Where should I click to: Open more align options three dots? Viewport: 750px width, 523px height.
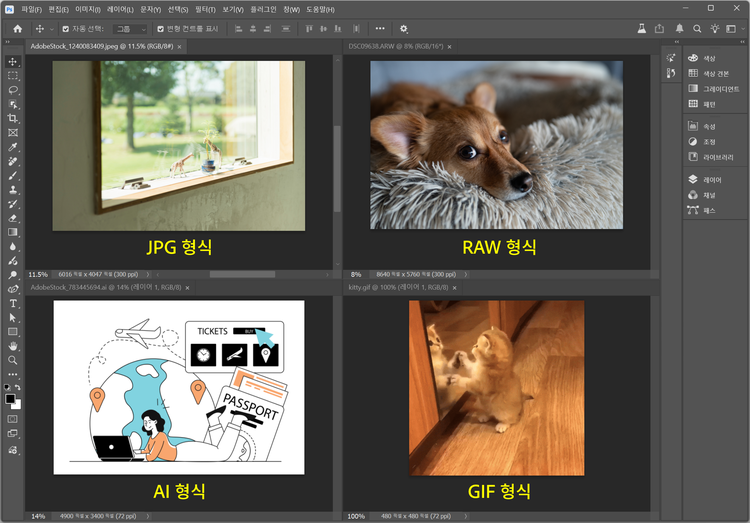(380, 29)
